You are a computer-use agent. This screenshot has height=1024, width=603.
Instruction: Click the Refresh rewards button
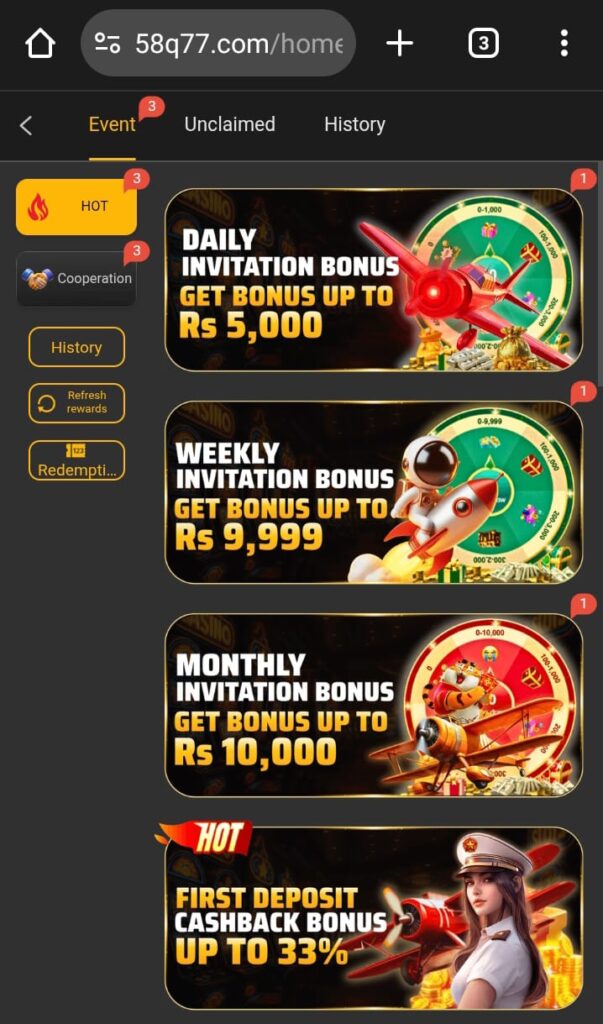click(76, 403)
